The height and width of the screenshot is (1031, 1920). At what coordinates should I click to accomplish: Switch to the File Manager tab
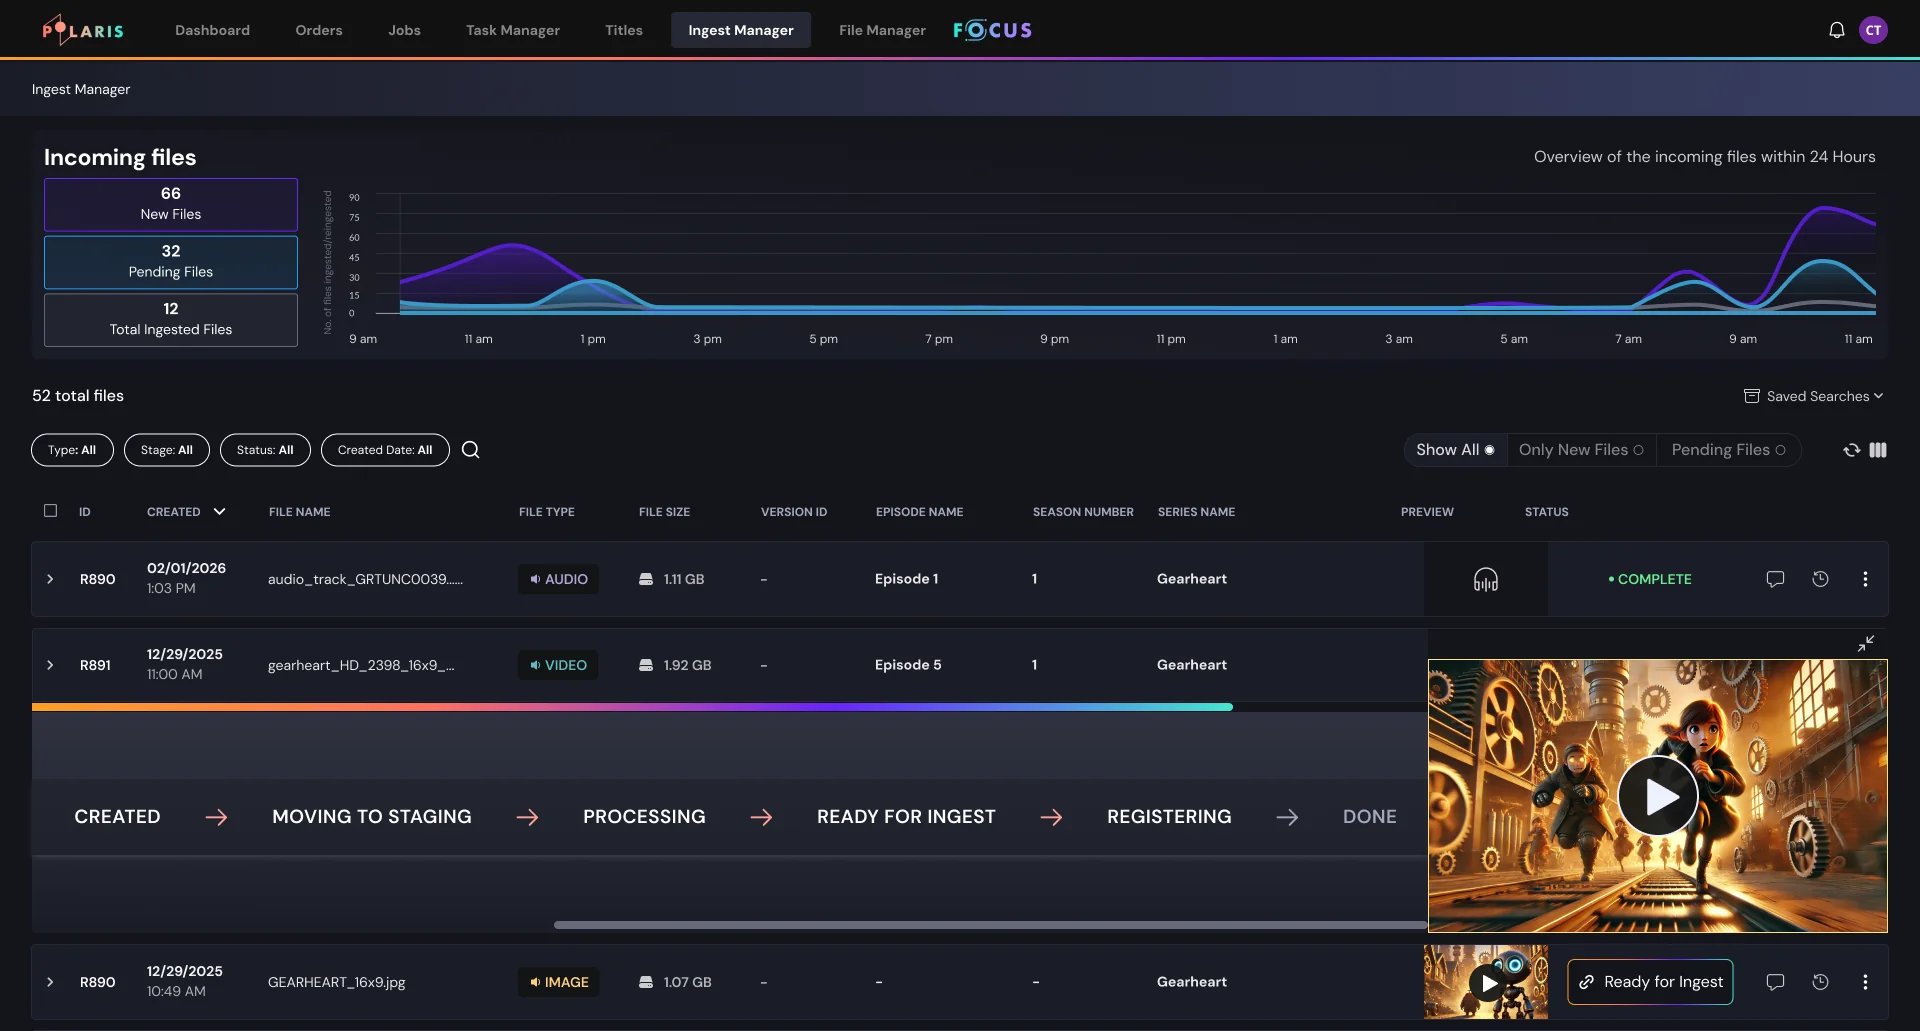coord(882,30)
